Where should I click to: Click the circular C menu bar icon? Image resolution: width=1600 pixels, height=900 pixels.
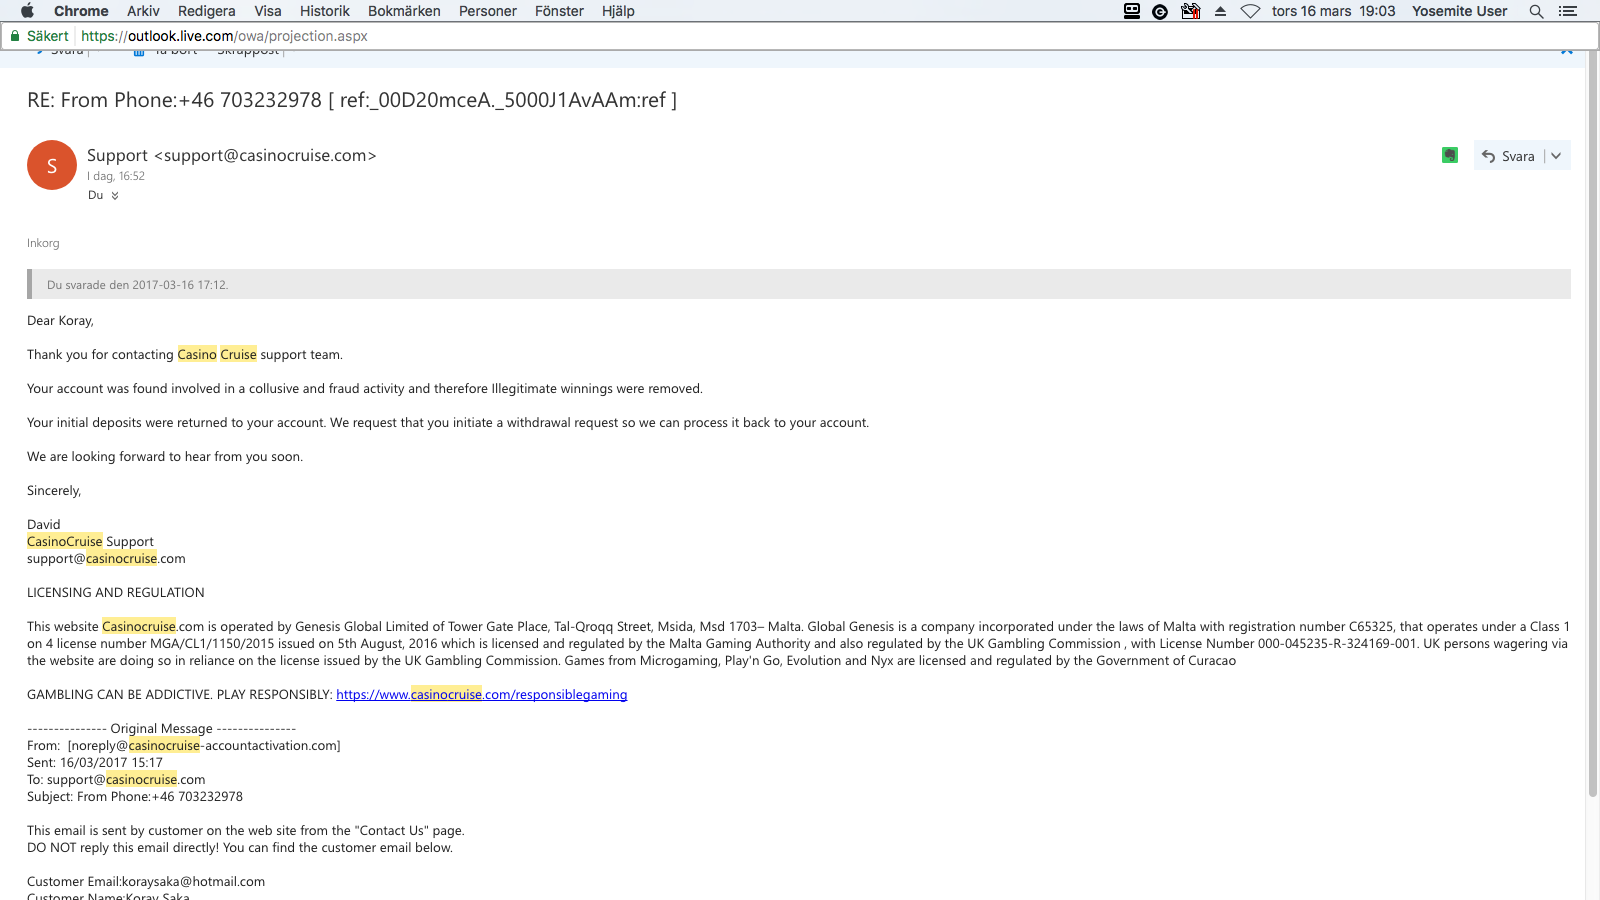pyautogui.click(x=1160, y=12)
